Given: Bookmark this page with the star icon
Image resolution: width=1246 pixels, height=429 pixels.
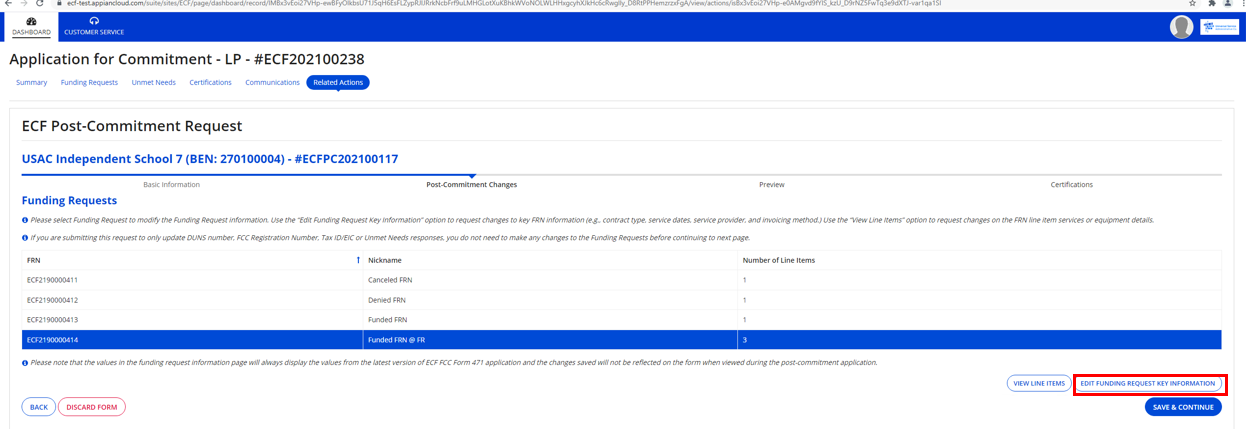Looking at the screenshot, I should [x=1192, y=4].
